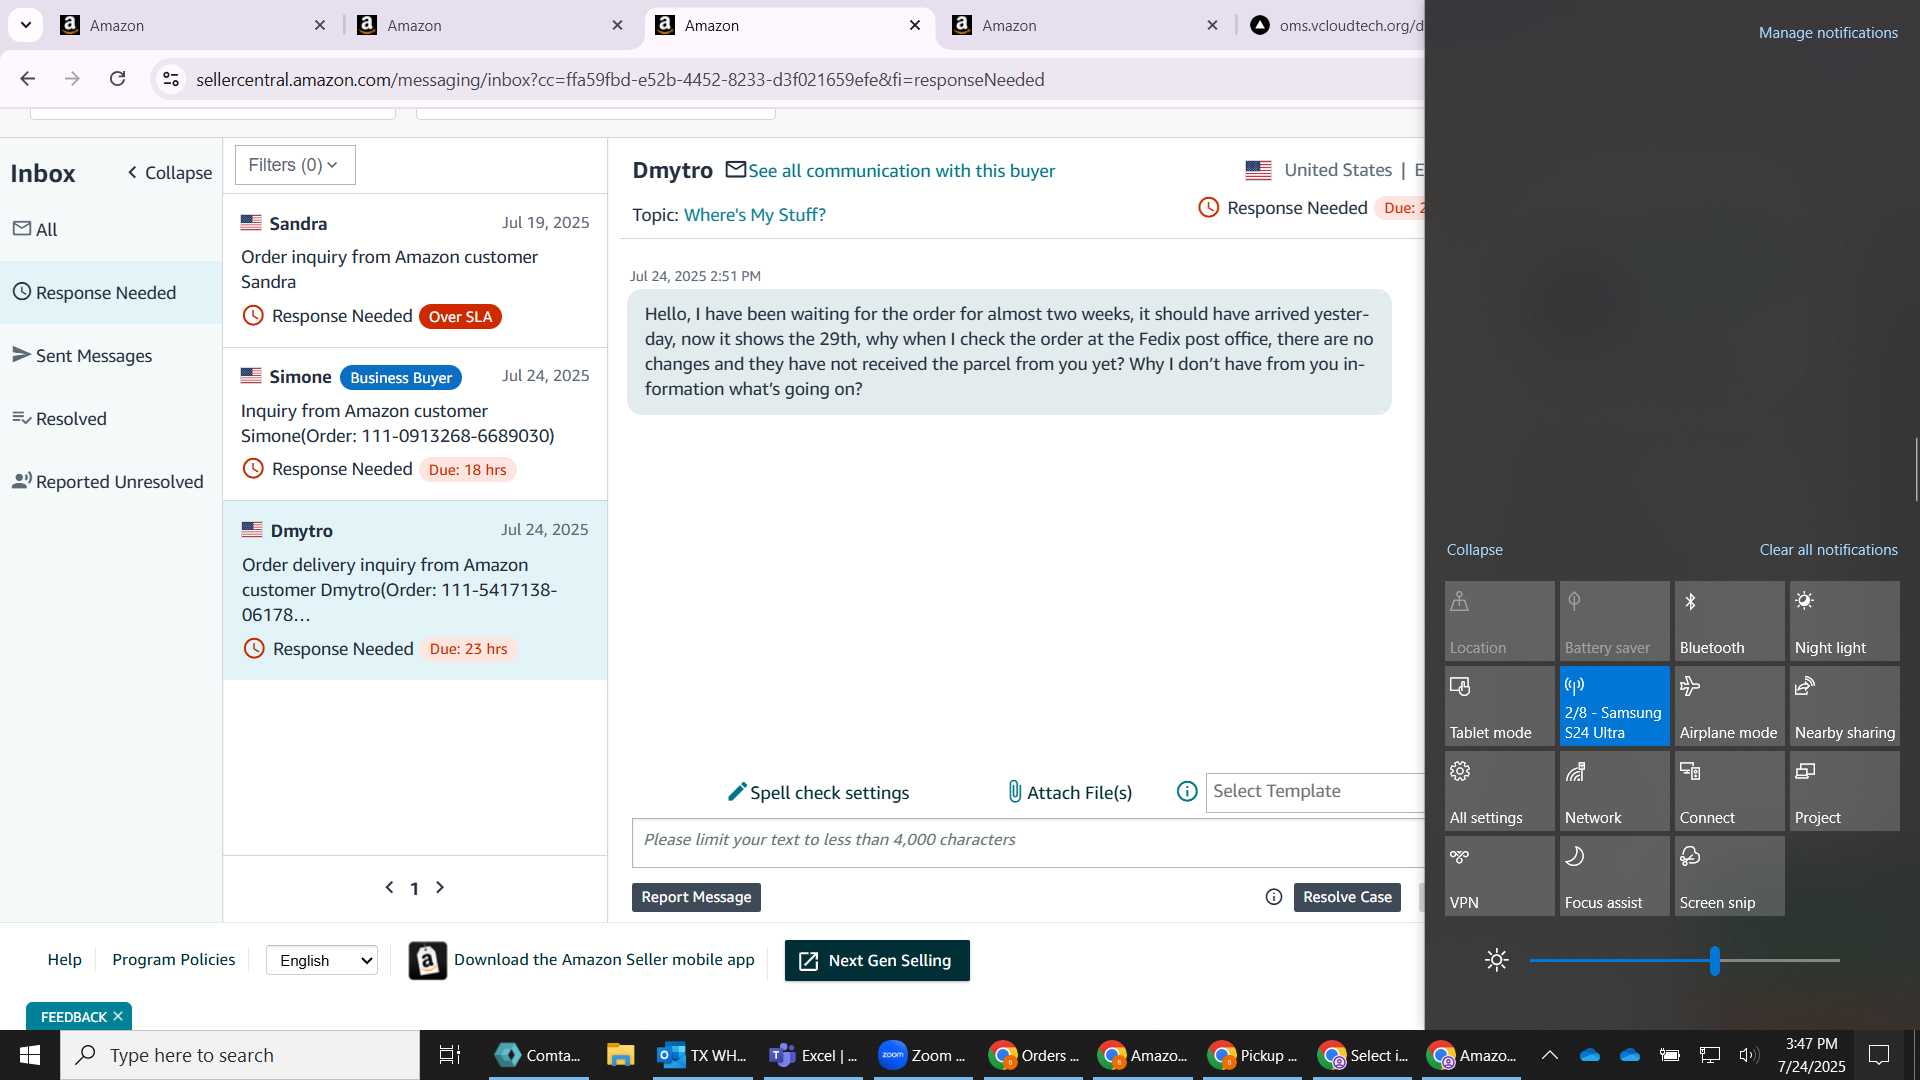
Task: Click the Resolve Case button
Action: click(1347, 897)
